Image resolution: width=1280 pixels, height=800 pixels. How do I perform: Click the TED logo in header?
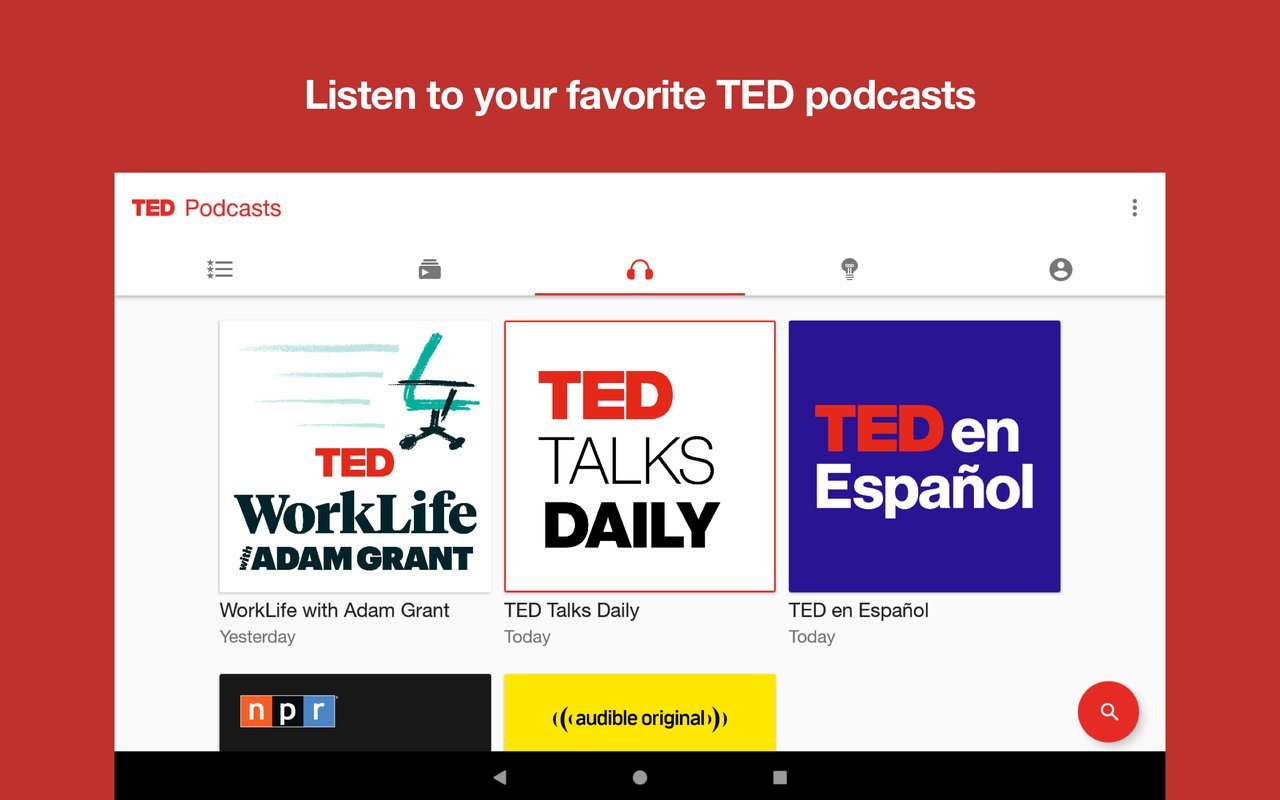point(153,208)
